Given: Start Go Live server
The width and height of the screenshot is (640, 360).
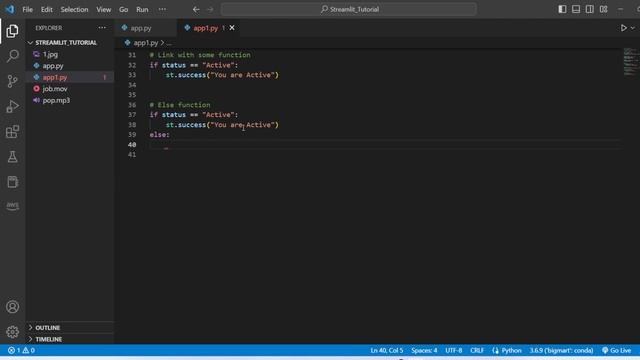Looking at the screenshot, I should click(x=616, y=350).
